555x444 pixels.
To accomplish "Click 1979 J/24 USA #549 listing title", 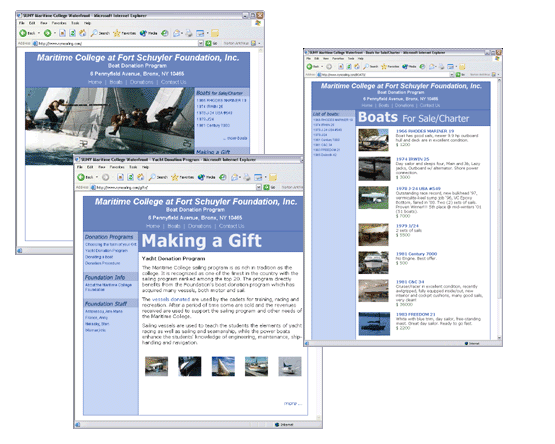I will [x=418, y=189].
